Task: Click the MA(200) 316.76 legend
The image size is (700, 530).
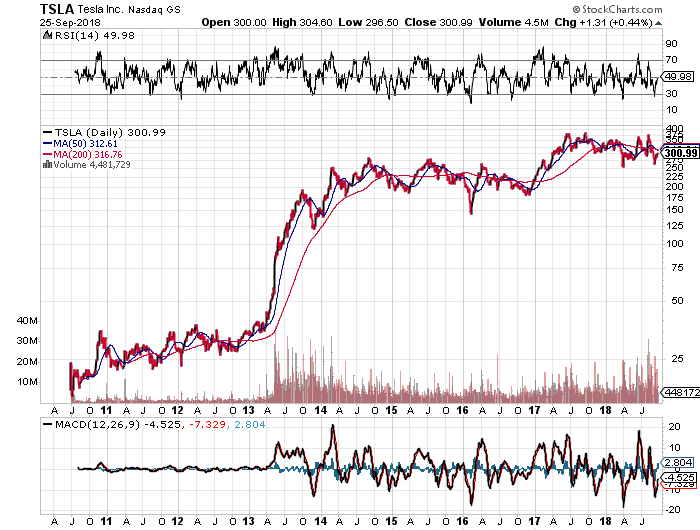Action: (83, 154)
